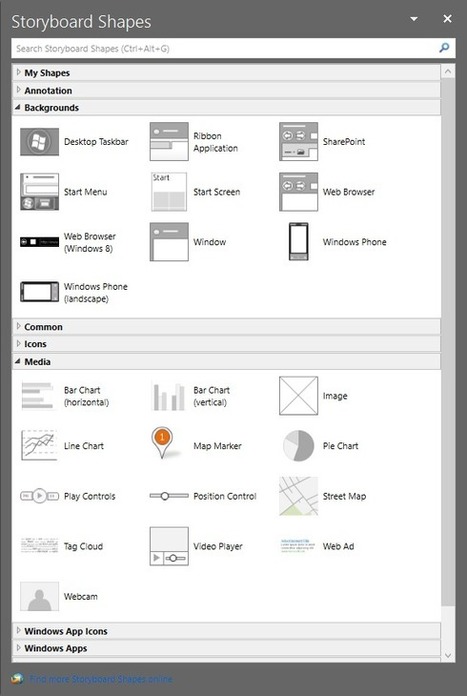The width and height of the screenshot is (467, 696).
Task: Expand the Annotation category
Action: tap(226, 91)
